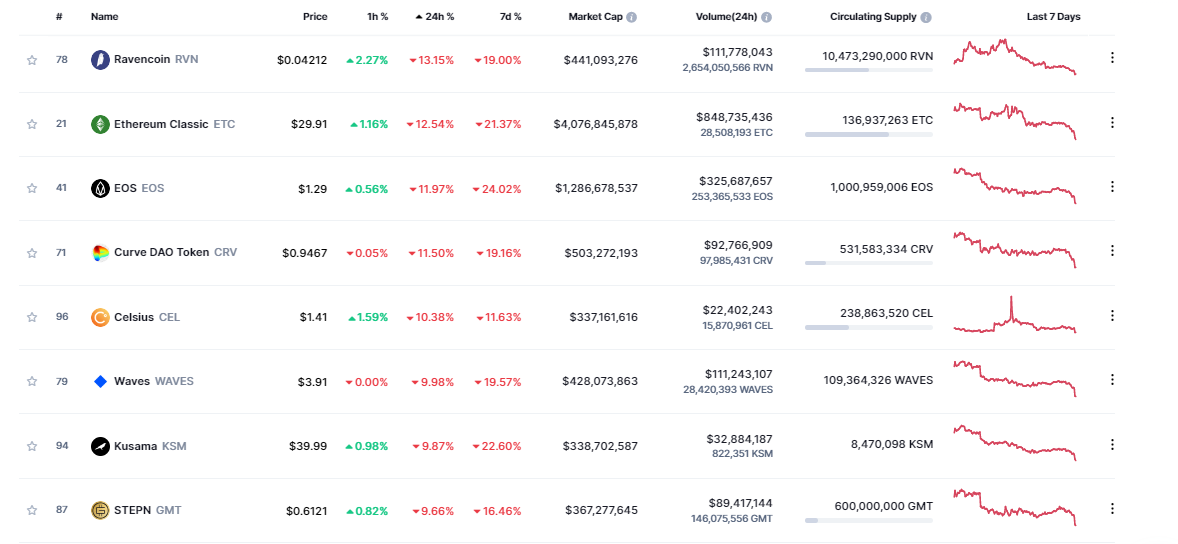
Task: Open the three-dot menu for Ethereum Classic
Action: point(1112,122)
